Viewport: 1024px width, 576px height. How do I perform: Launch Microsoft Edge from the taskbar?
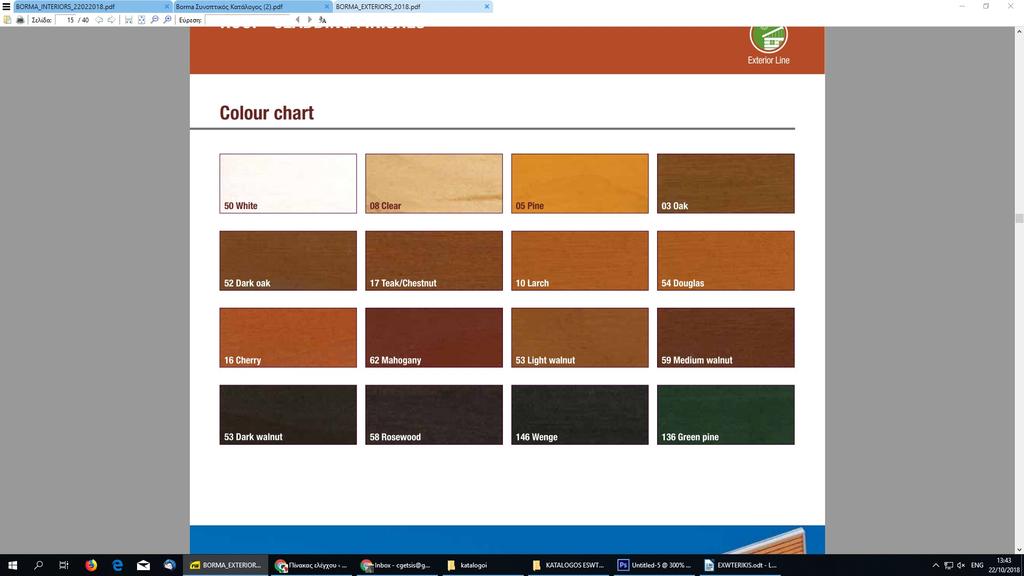tap(117, 566)
